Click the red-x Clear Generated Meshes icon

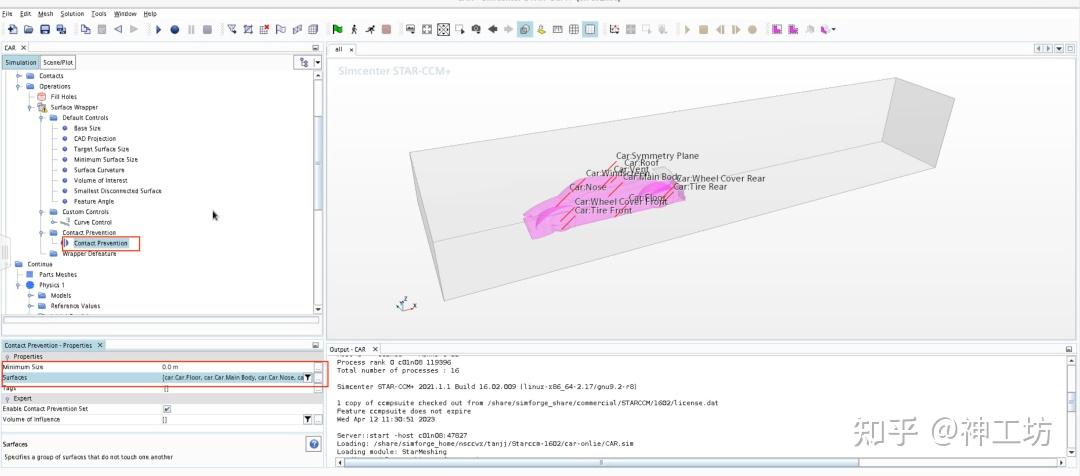click(264, 29)
